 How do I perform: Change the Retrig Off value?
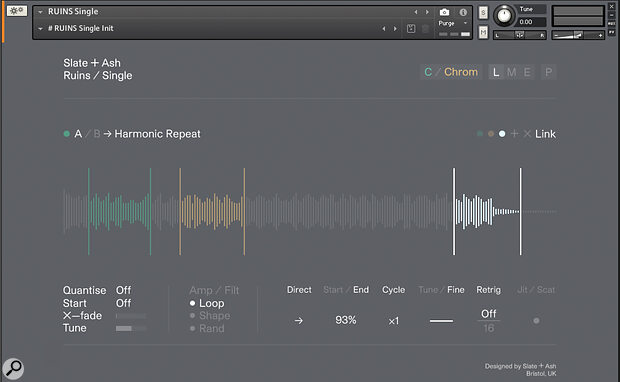pyautogui.click(x=488, y=314)
